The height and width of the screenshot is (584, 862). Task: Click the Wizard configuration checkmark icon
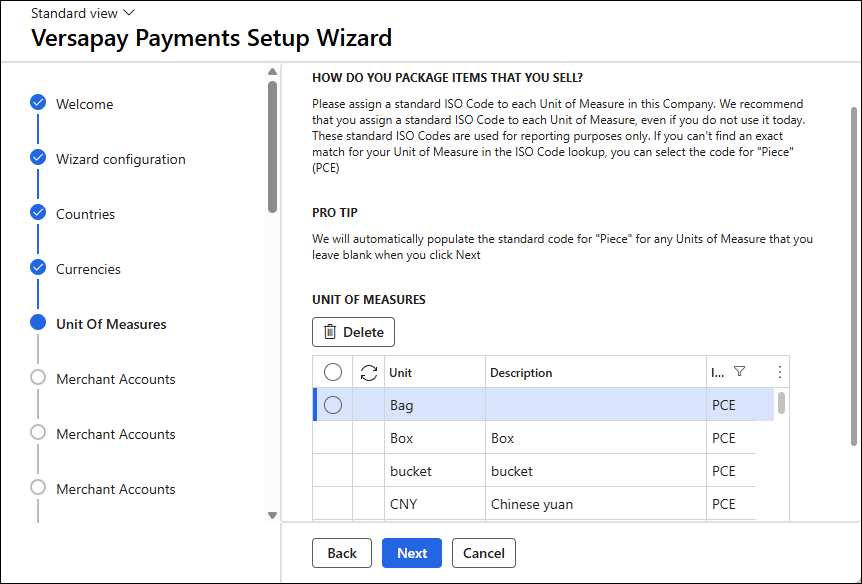click(x=38, y=157)
